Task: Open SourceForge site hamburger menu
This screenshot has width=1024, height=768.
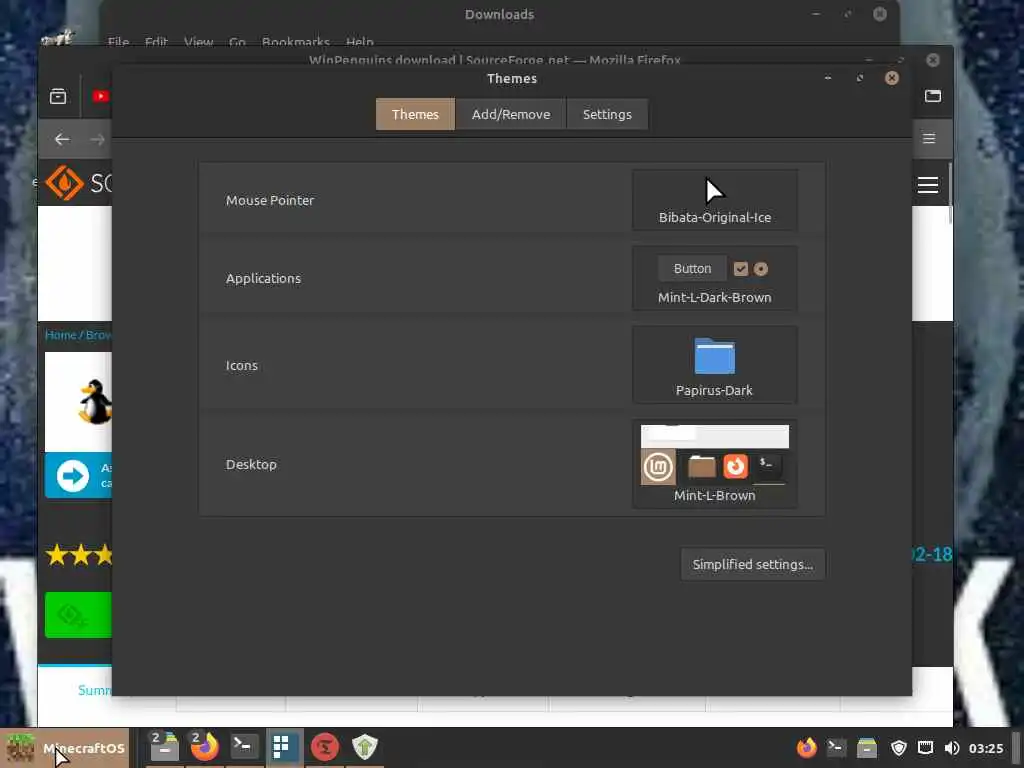Action: [928, 185]
